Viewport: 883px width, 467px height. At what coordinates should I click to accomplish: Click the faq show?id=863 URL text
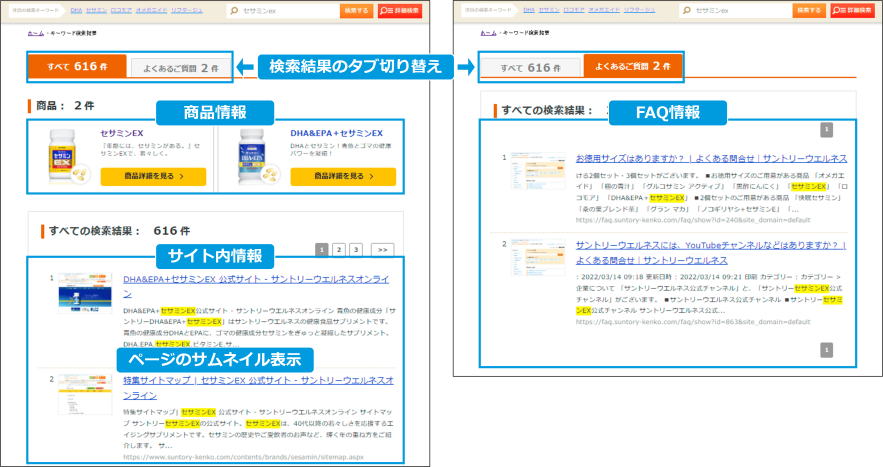(x=693, y=322)
